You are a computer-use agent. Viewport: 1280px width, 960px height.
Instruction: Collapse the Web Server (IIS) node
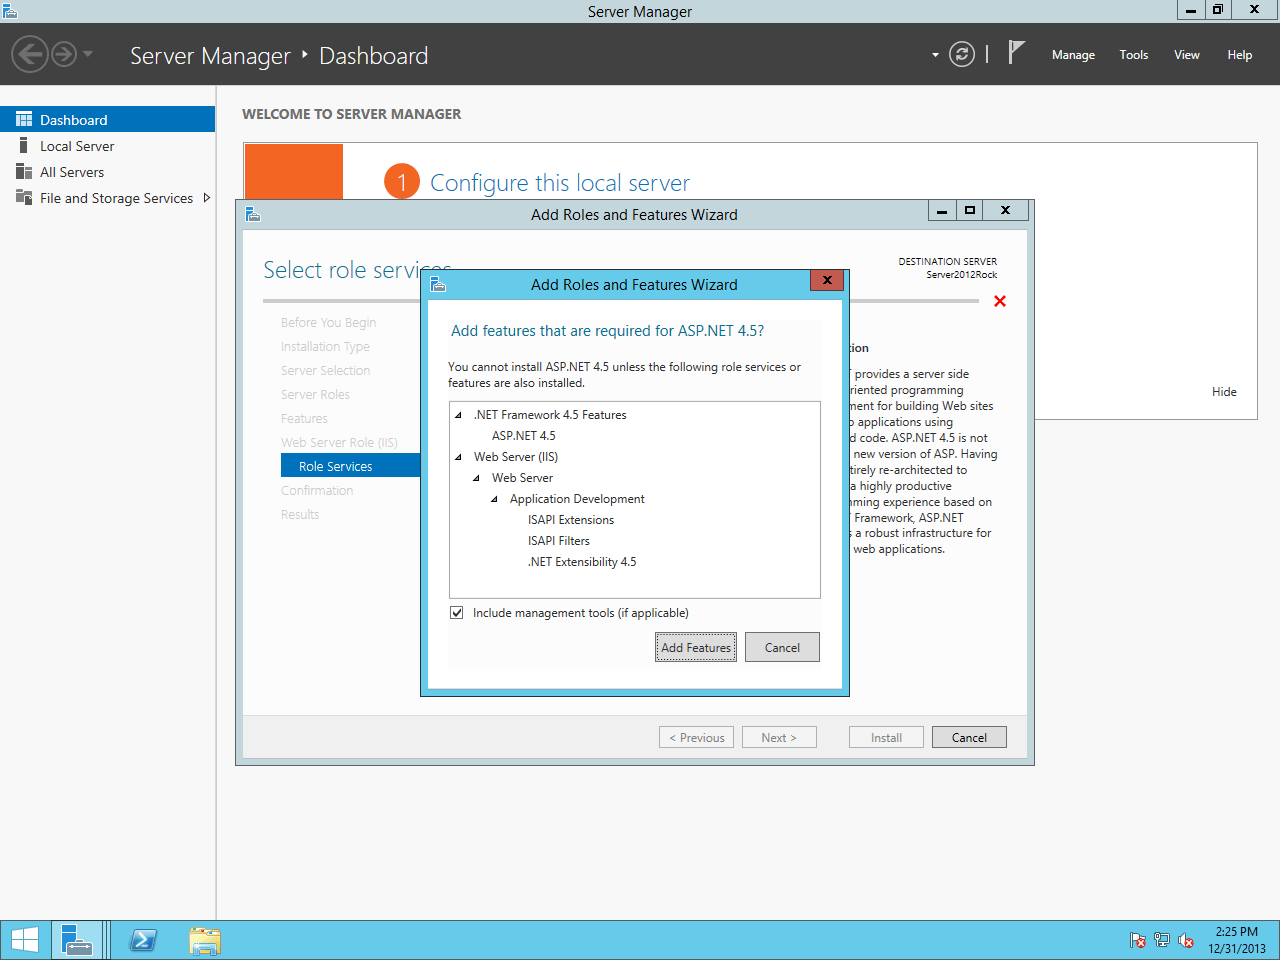(x=459, y=457)
